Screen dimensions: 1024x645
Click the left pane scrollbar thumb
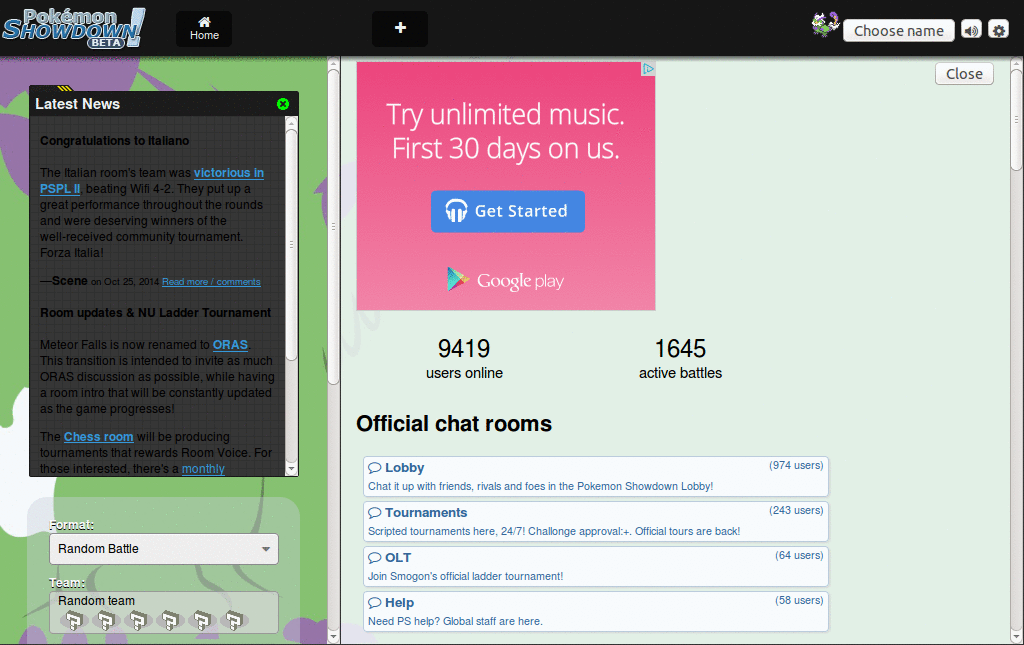coord(333,227)
